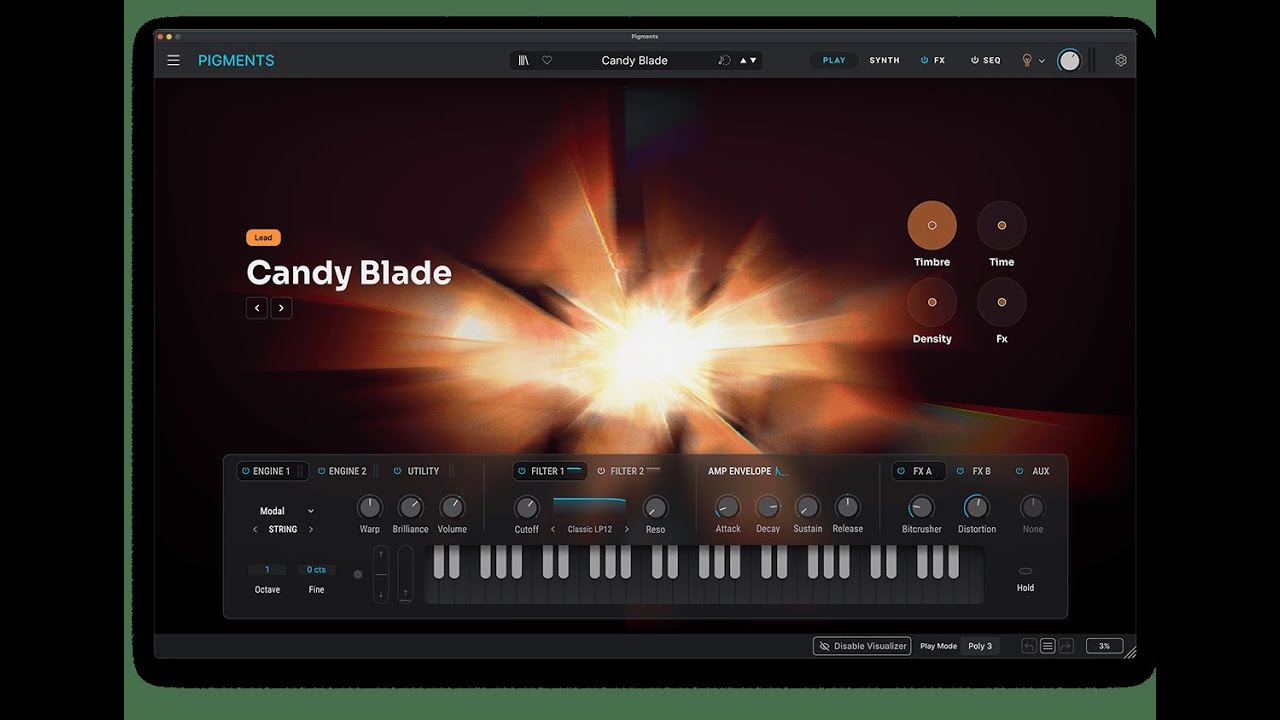Click the PIGMENTS logo
Image resolution: width=1280 pixels, height=720 pixels.
click(x=236, y=60)
